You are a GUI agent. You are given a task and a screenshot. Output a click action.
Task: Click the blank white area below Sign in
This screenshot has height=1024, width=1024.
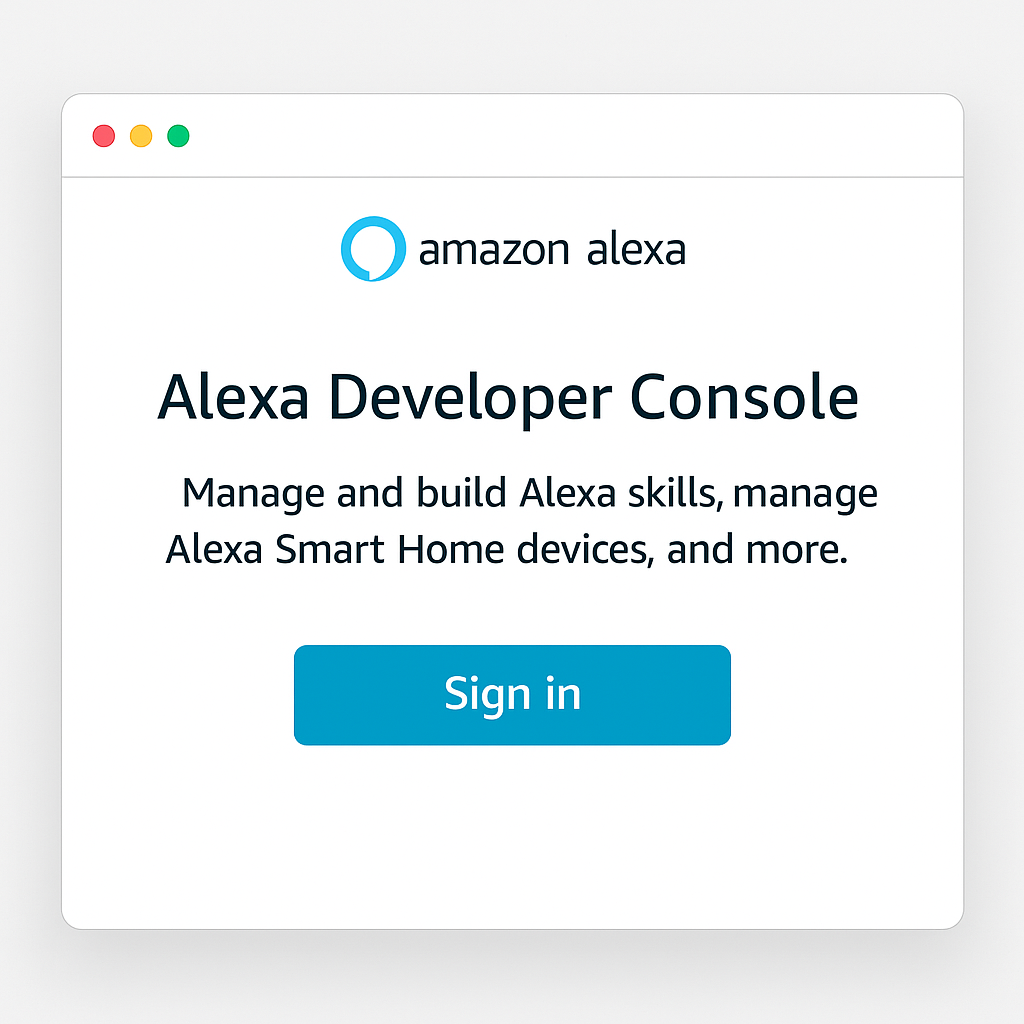(x=512, y=836)
